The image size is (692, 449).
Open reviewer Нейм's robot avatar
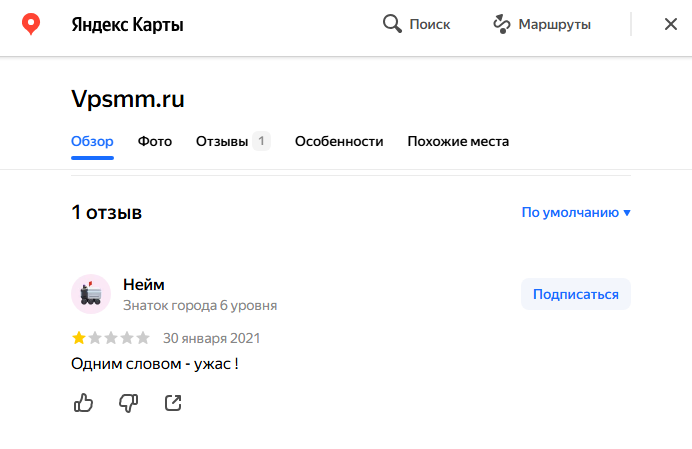pyautogui.click(x=91, y=294)
